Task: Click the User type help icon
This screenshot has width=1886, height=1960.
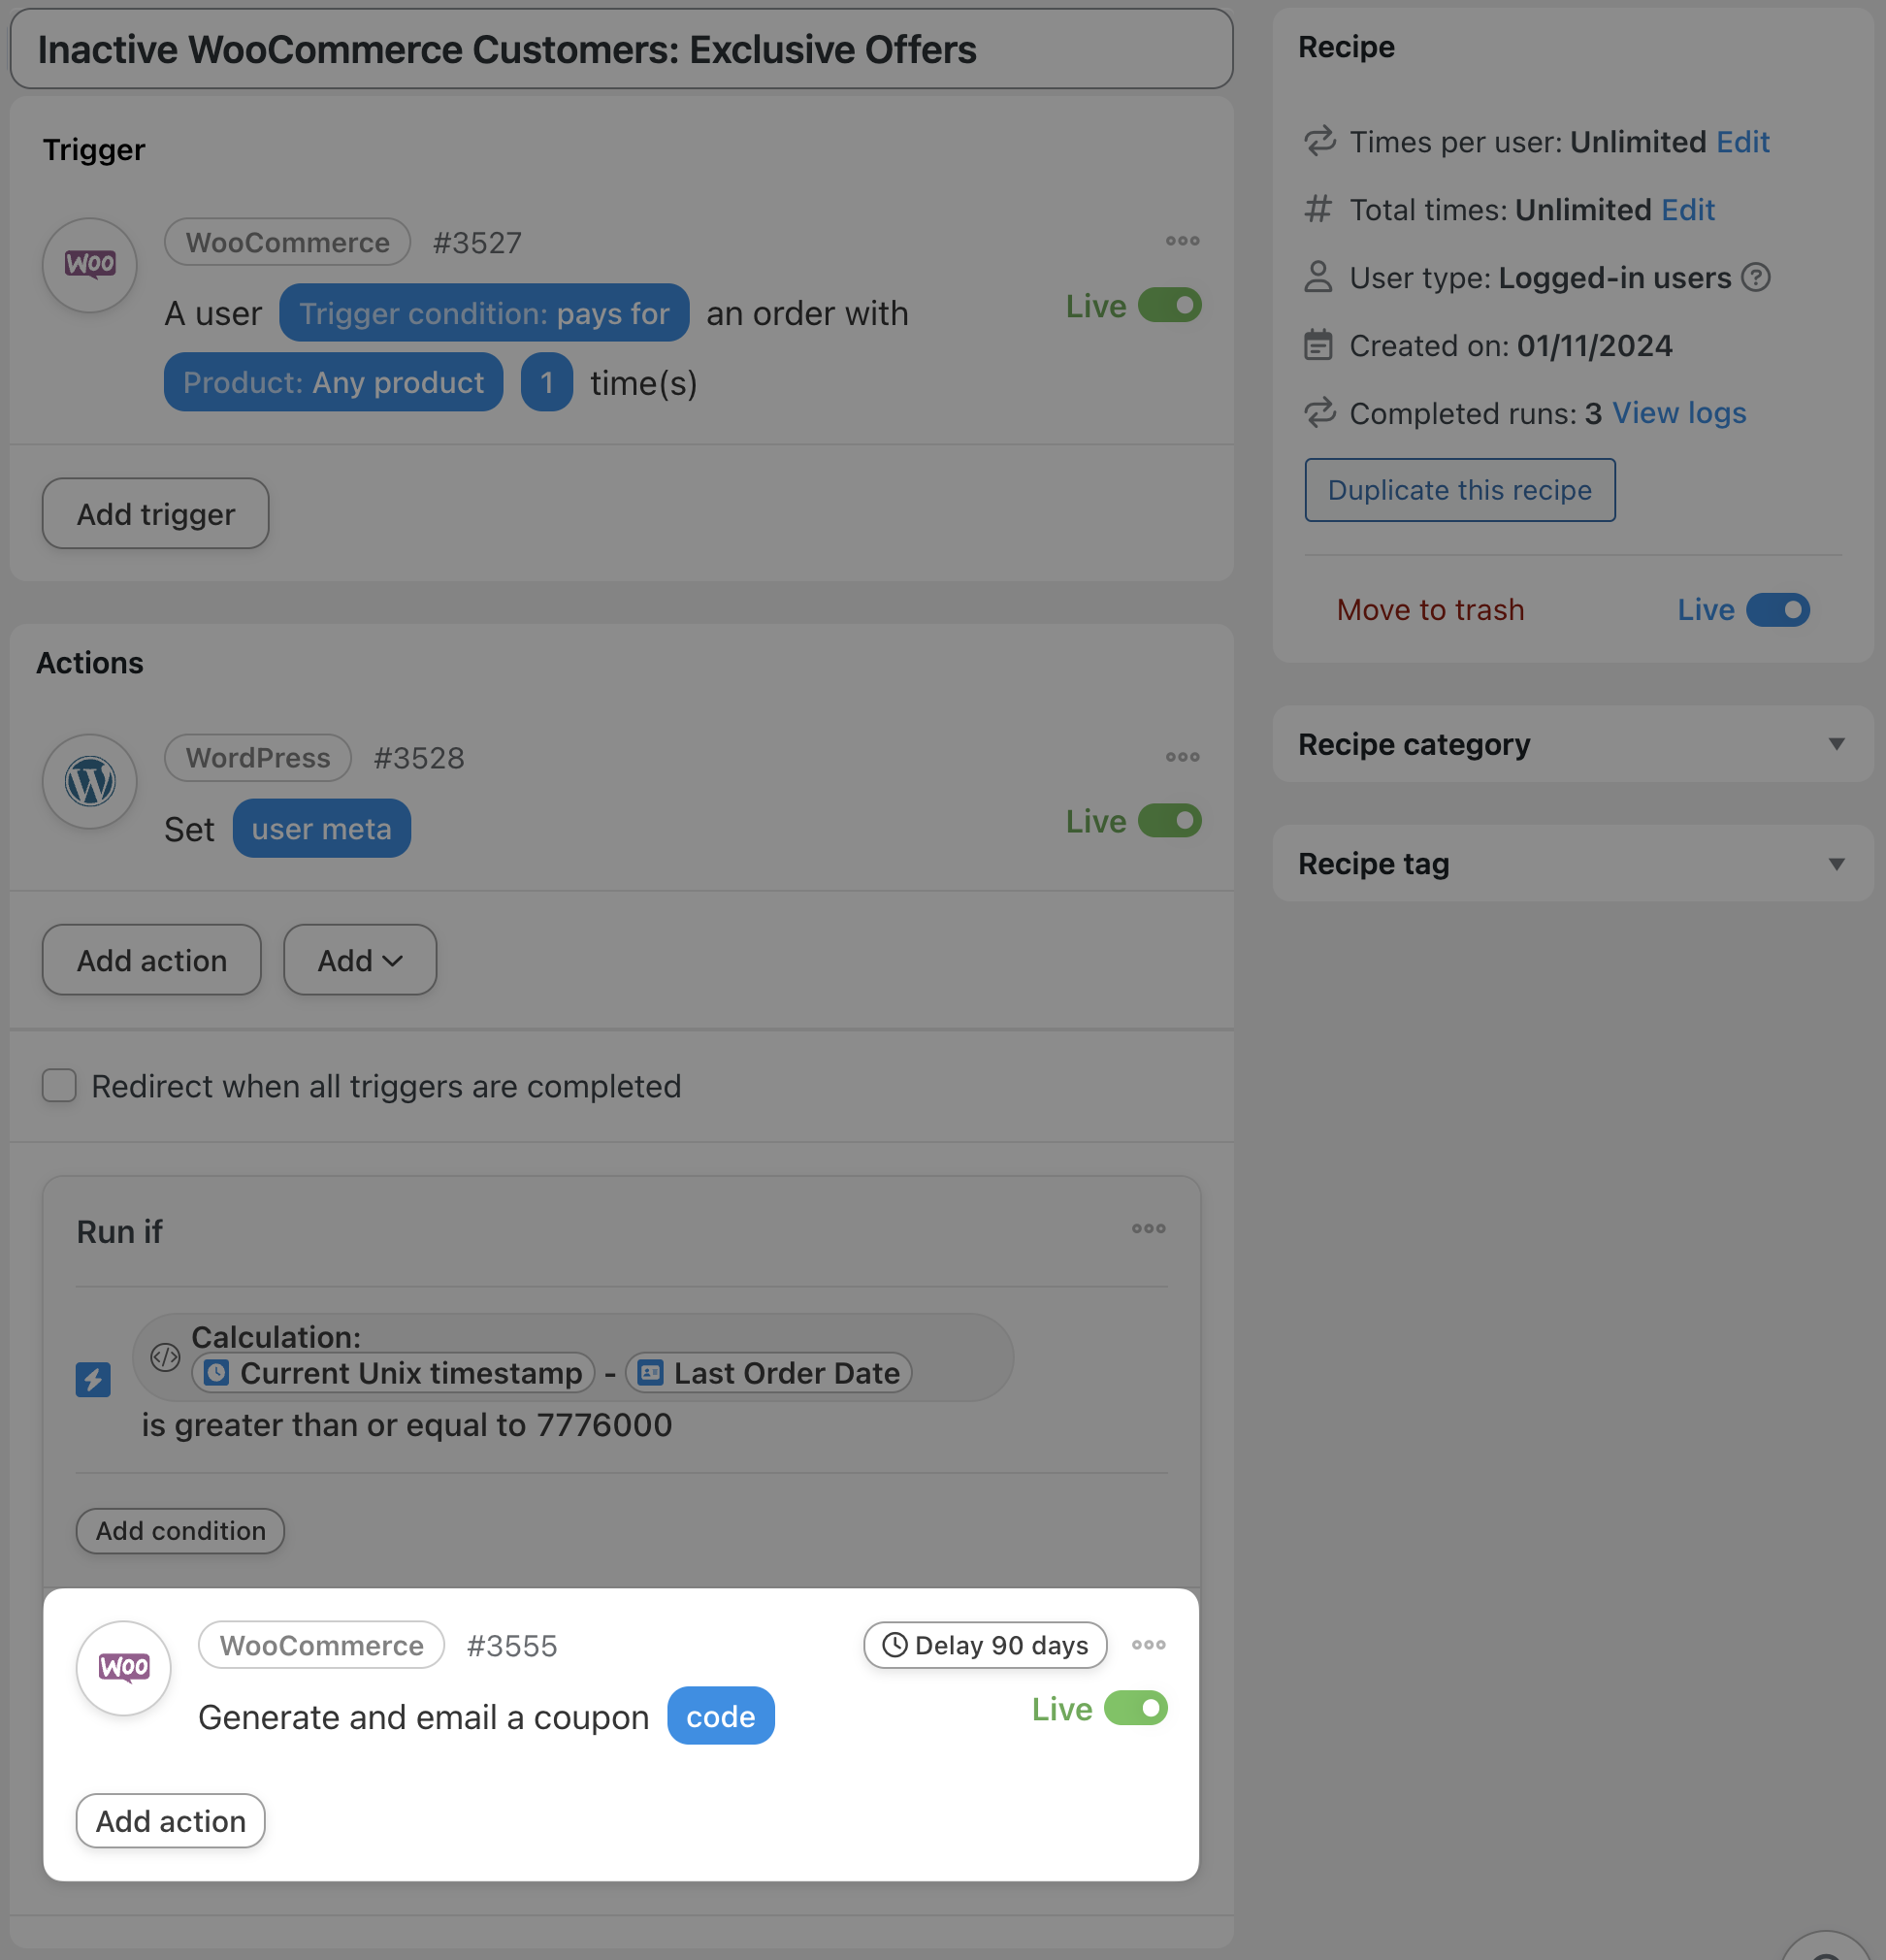Action: coord(1755,277)
